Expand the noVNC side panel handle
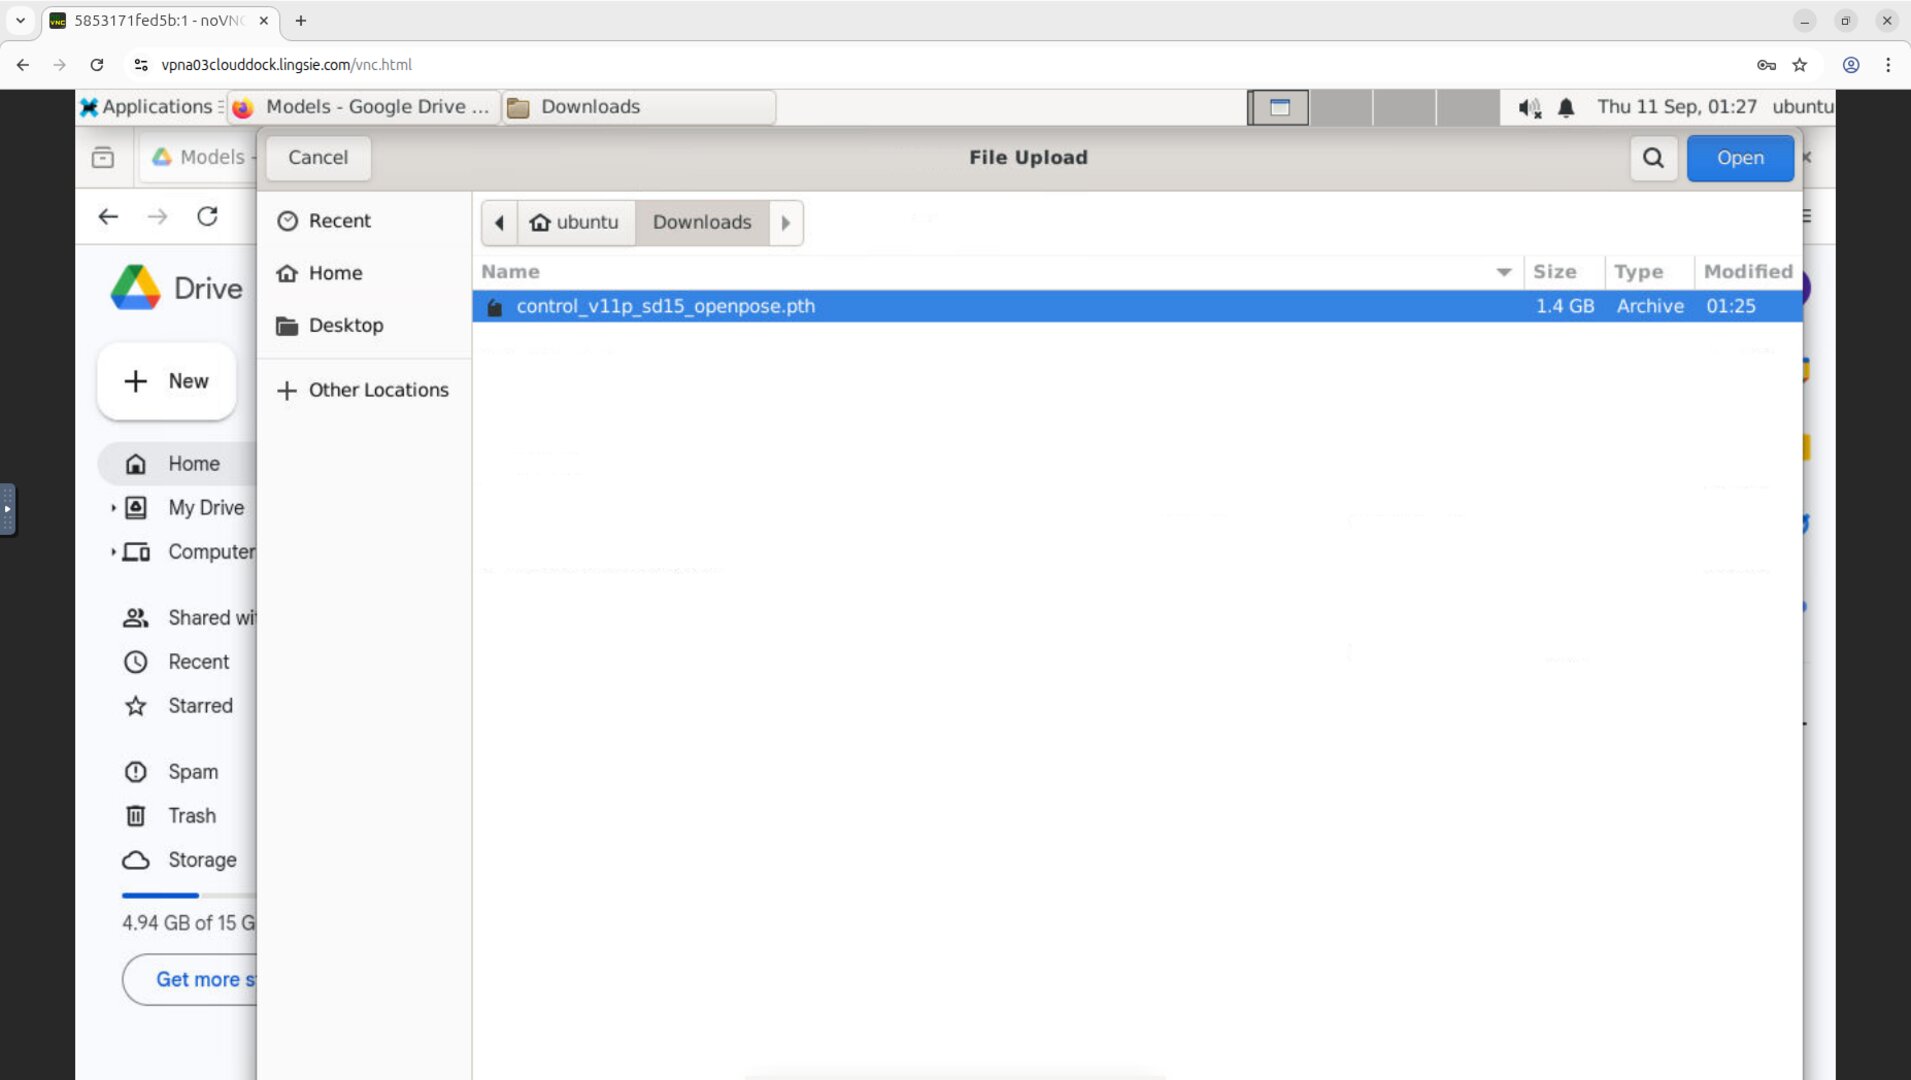Viewport: 1911px width, 1080px height. pos(8,510)
